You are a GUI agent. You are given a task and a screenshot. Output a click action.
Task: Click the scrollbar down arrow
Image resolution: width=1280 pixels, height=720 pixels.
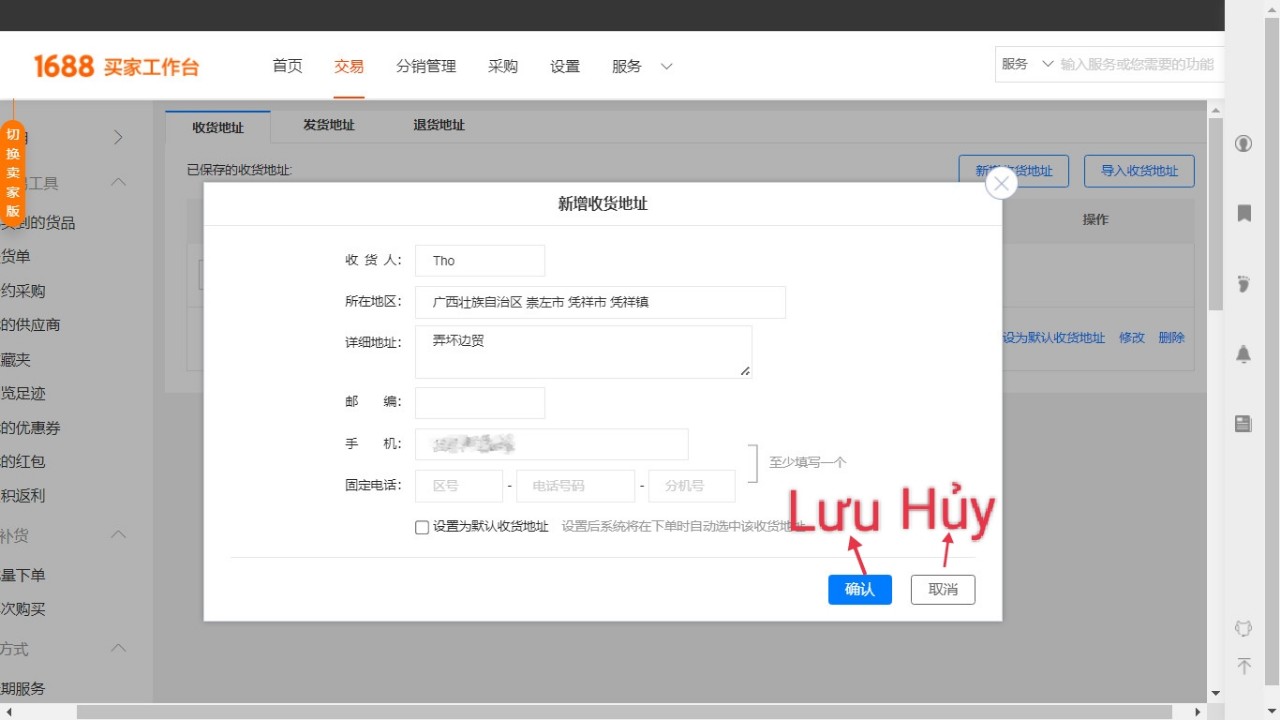1216,693
